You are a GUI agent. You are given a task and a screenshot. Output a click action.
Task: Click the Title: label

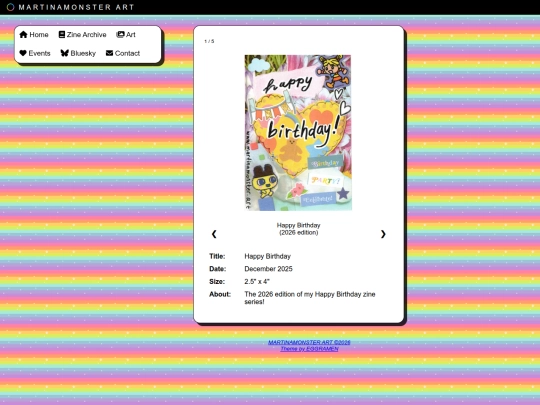point(217,256)
